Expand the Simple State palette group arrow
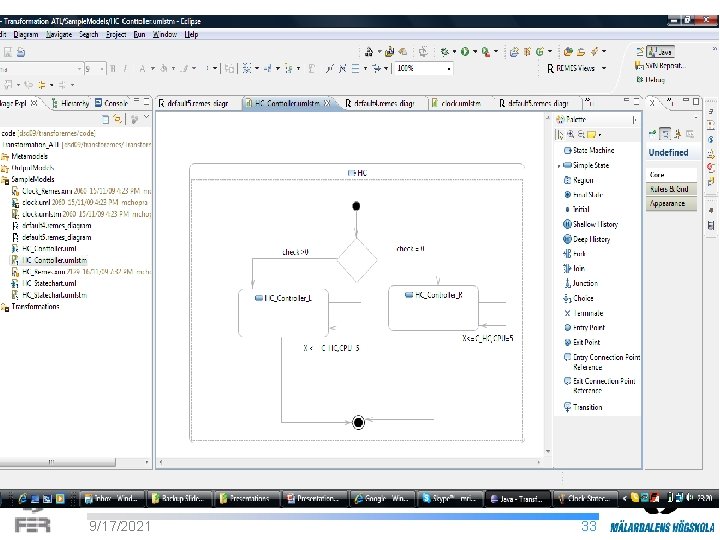The height and width of the screenshot is (540, 720). pos(559,165)
